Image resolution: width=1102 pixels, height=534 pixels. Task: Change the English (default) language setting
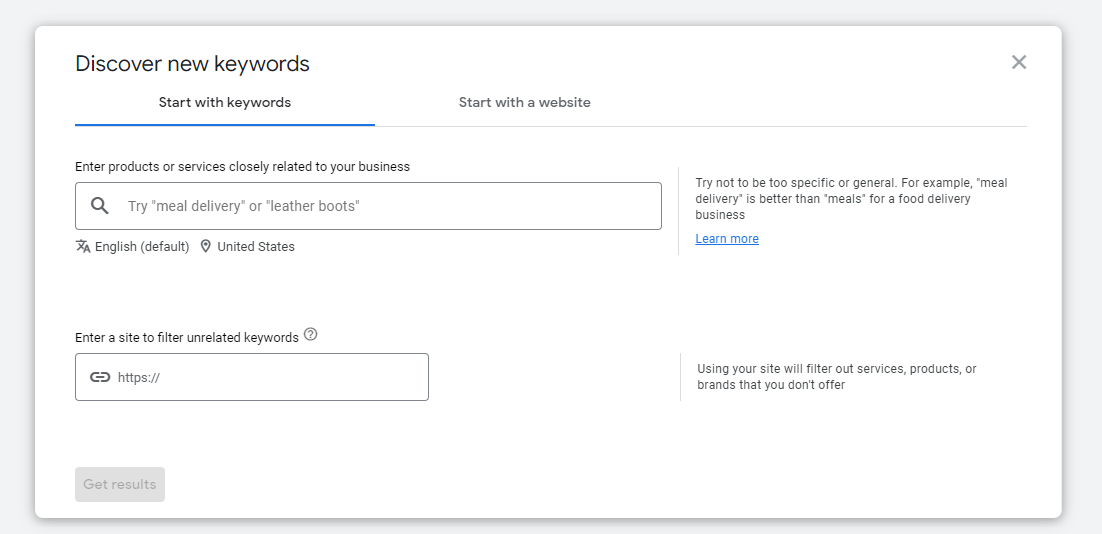pos(141,246)
